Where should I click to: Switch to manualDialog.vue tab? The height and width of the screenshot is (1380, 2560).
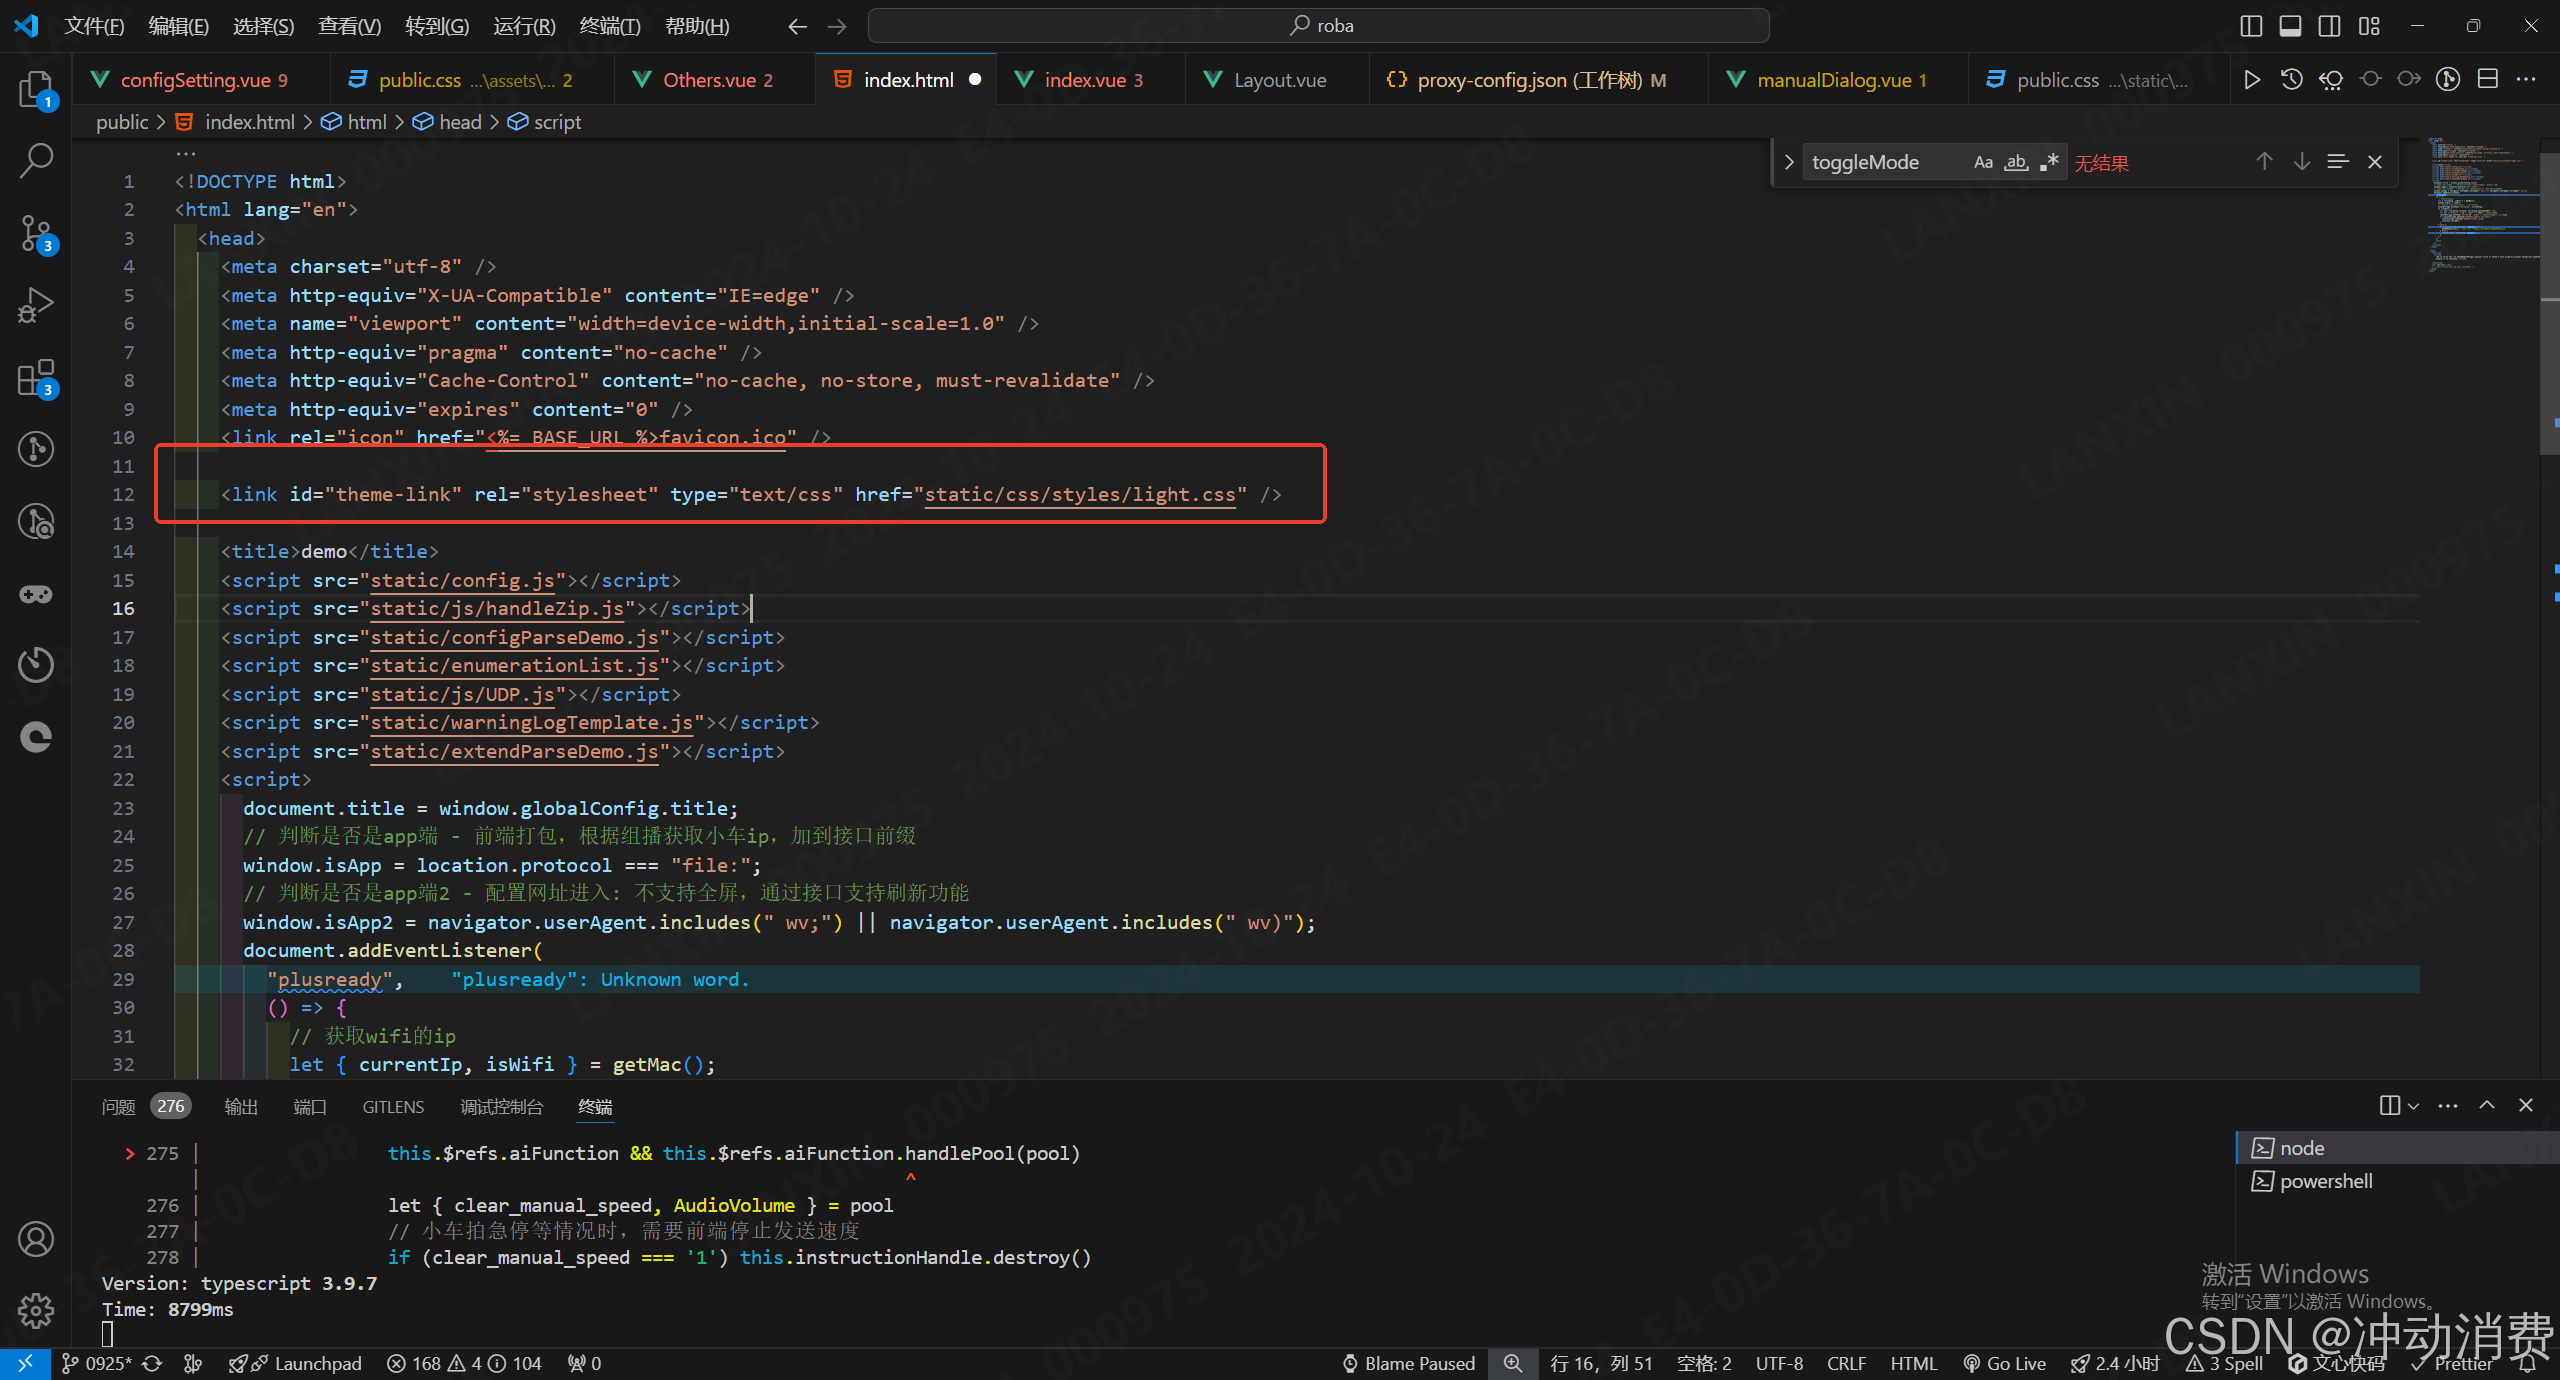[1840, 80]
